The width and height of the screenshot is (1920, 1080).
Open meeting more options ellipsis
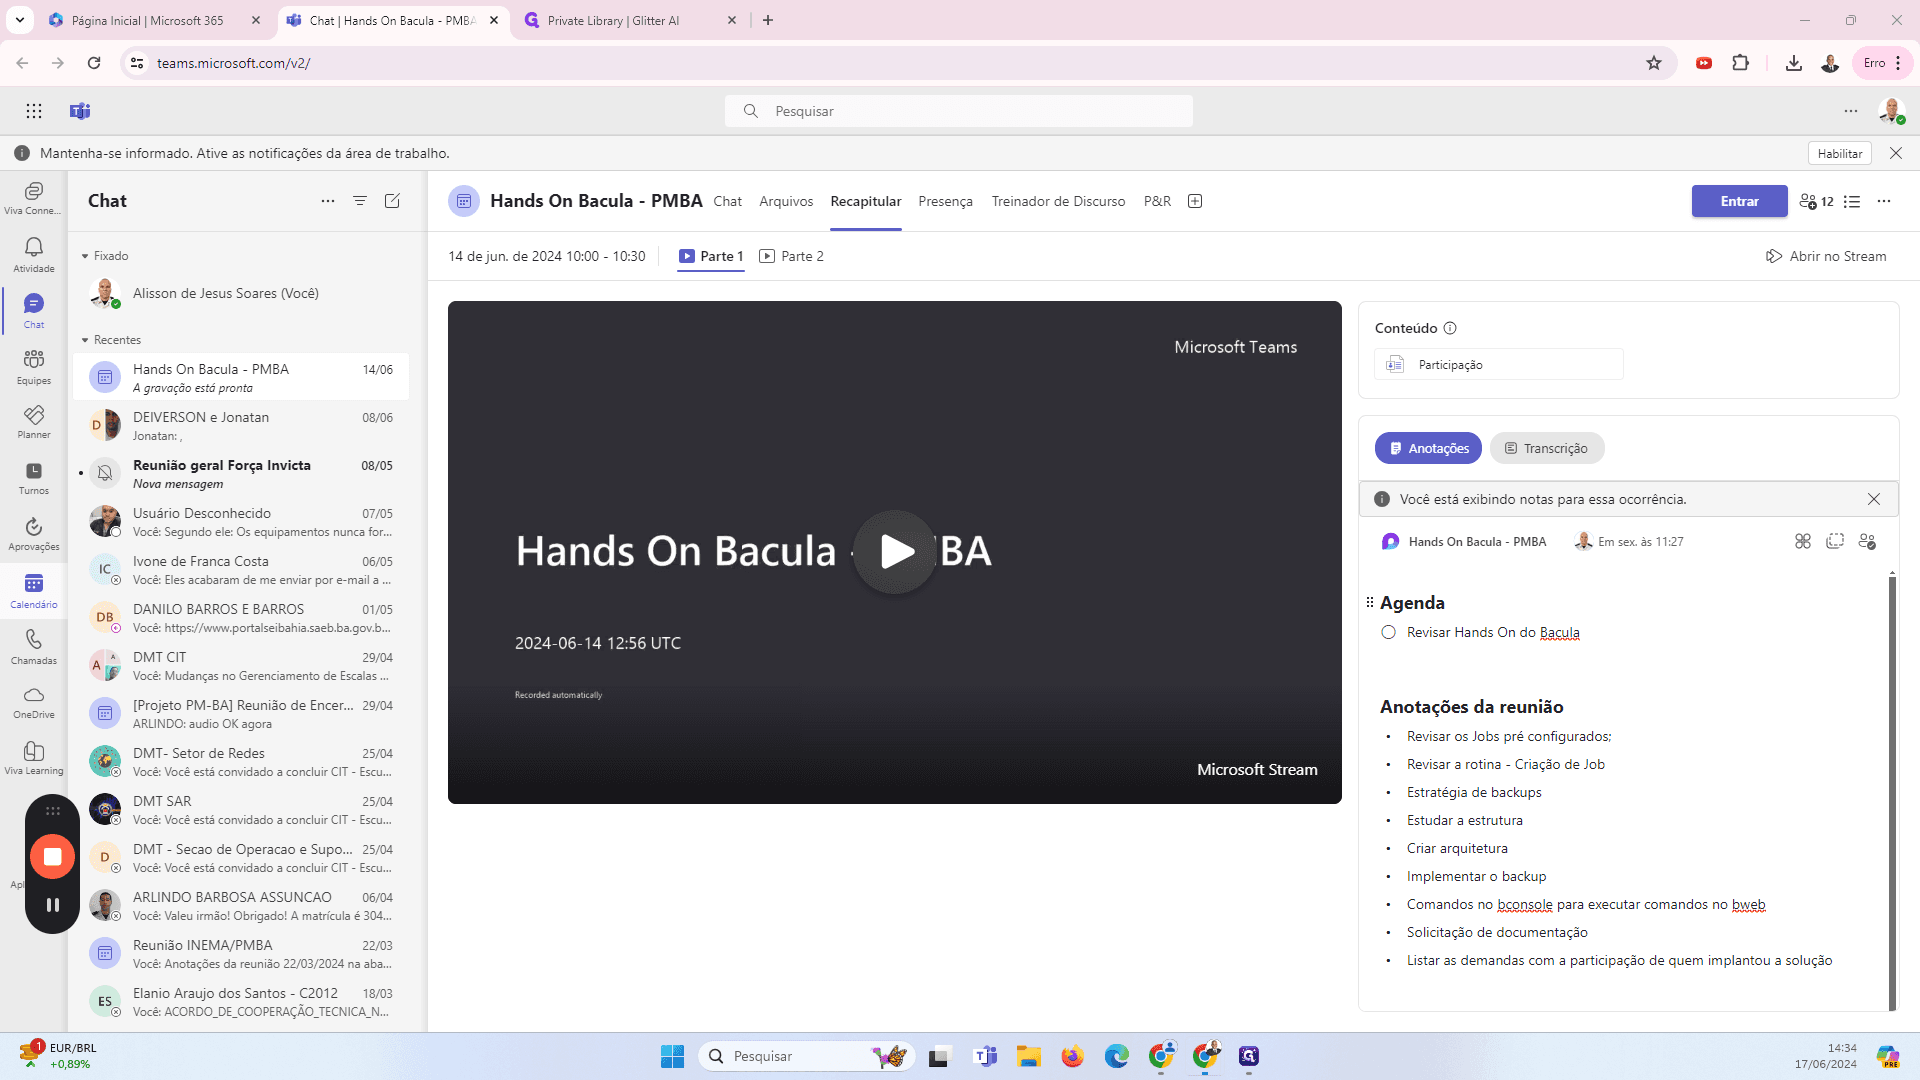point(1884,201)
